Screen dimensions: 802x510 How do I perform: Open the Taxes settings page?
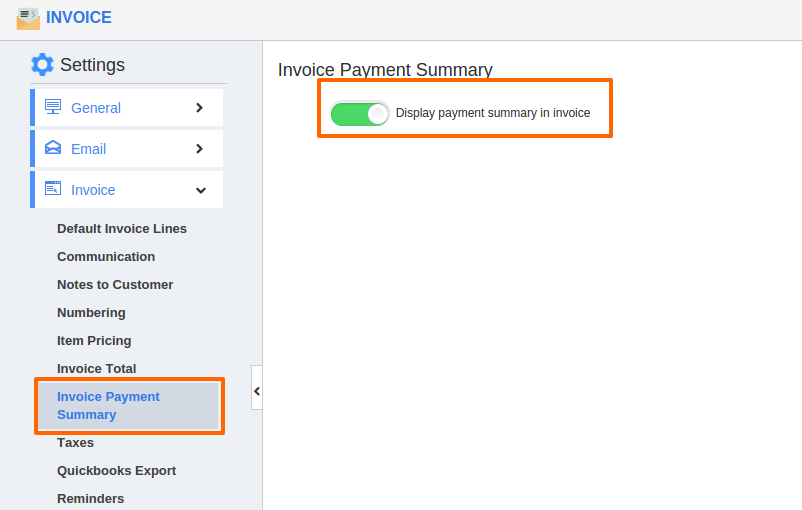(75, 442)
